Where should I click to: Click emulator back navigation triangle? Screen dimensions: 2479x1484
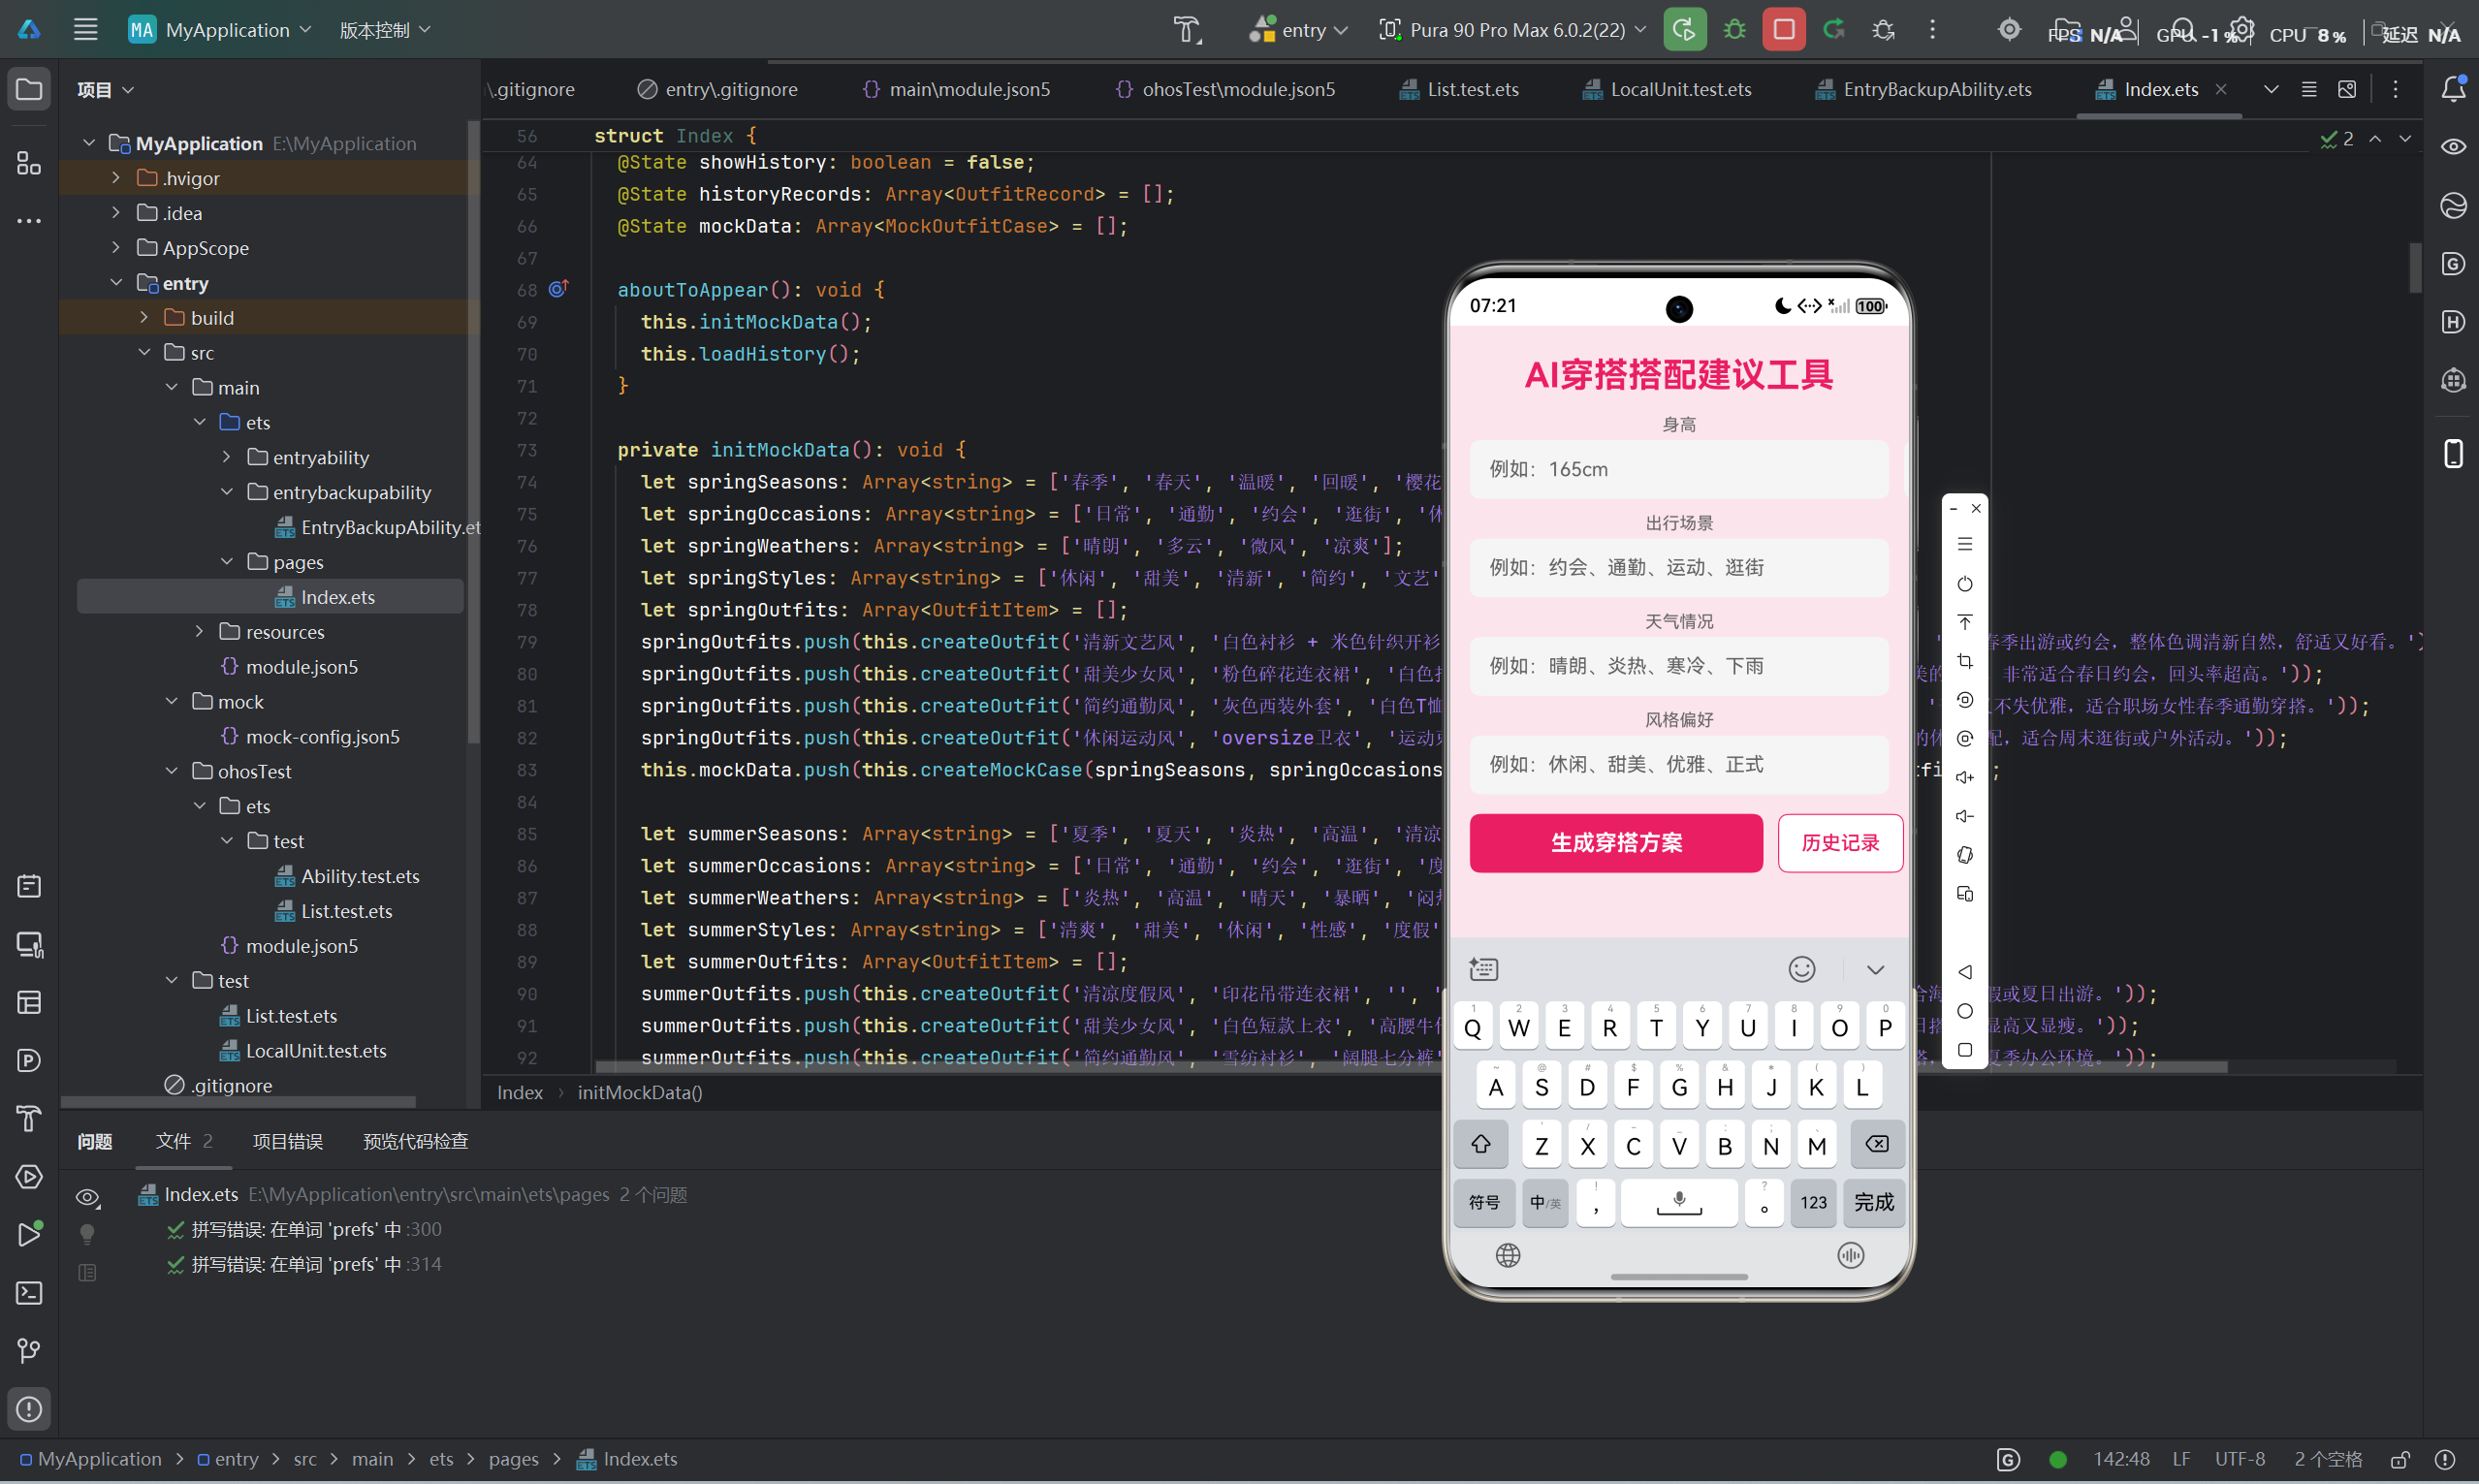tap(1964, 972)
